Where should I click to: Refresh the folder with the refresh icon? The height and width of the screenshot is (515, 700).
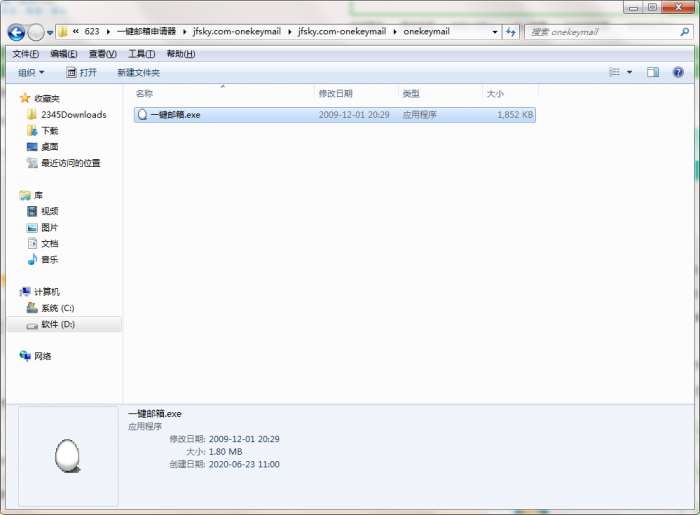(511, 32)
